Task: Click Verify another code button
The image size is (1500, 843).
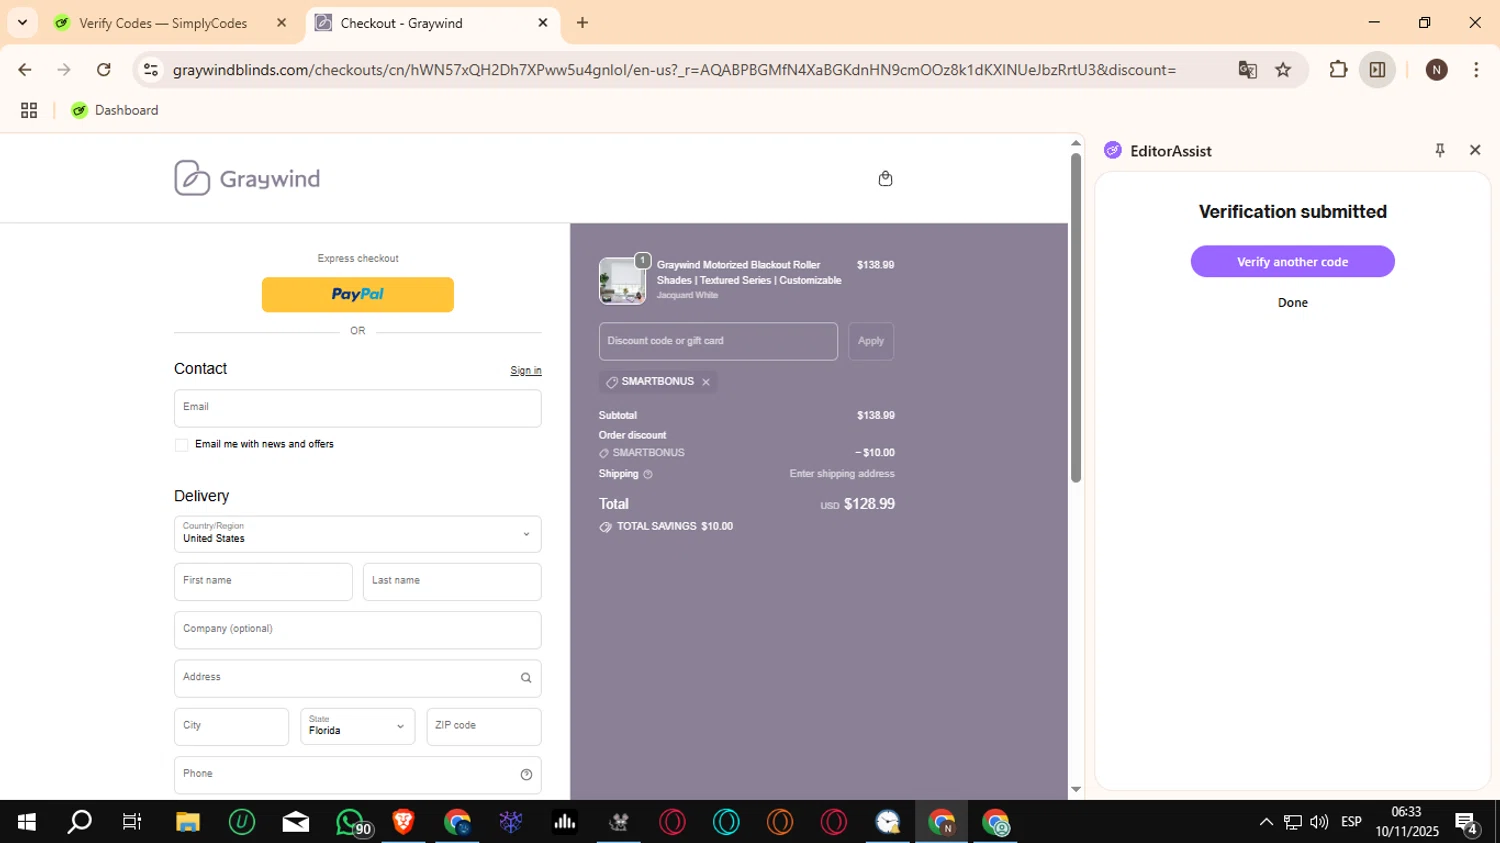Action: click(1292, 261)
